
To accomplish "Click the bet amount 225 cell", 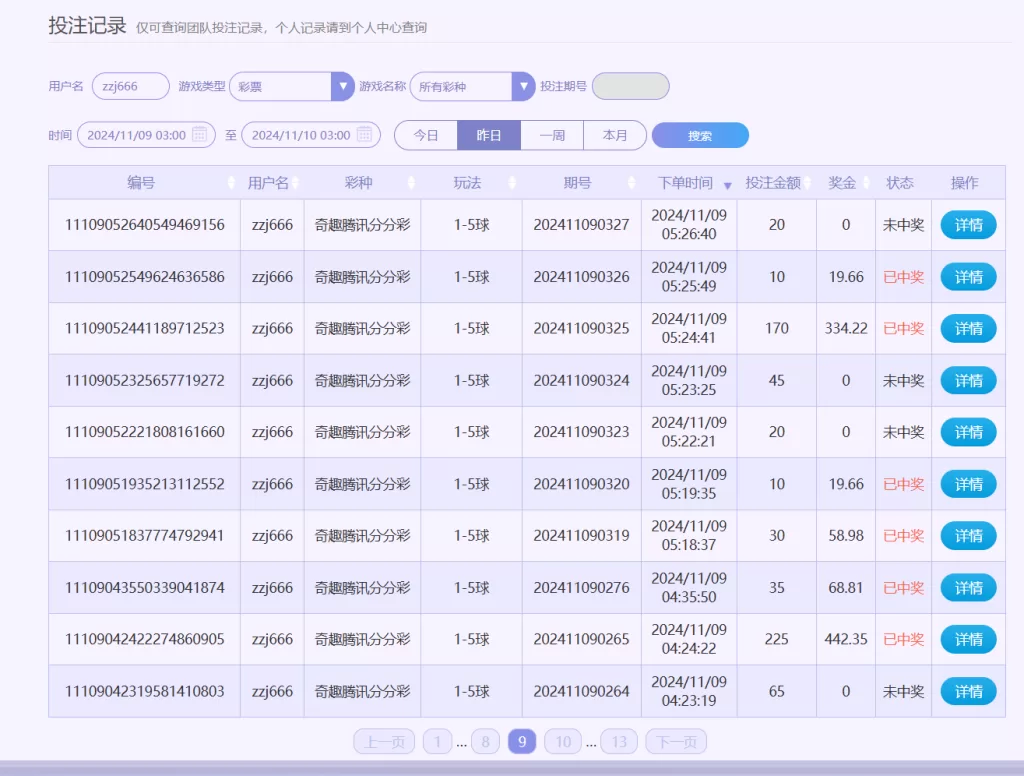I will [x=776, y=639].
